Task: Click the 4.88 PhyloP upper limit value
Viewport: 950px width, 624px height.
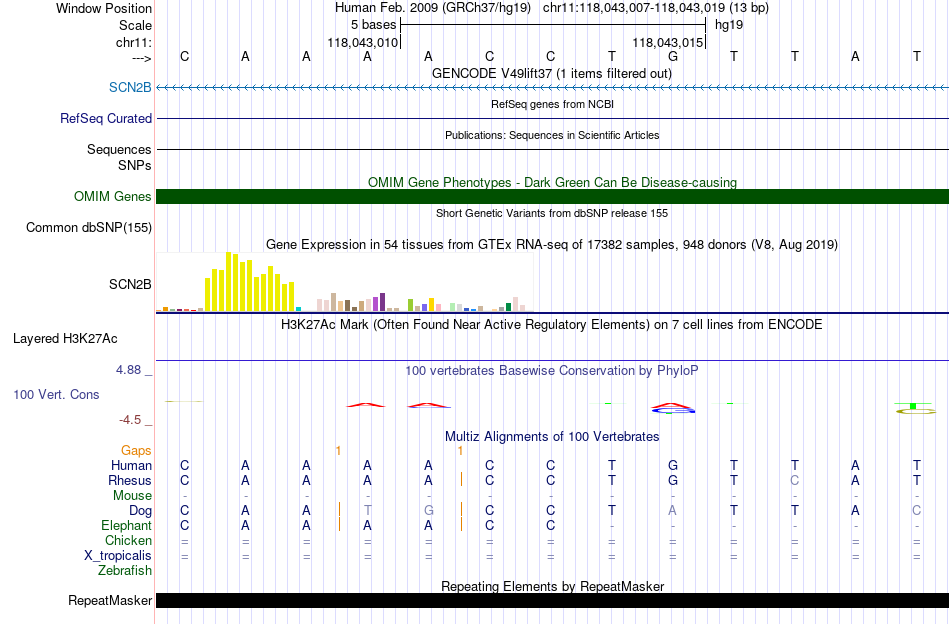Action: click(x=128, y=370)
